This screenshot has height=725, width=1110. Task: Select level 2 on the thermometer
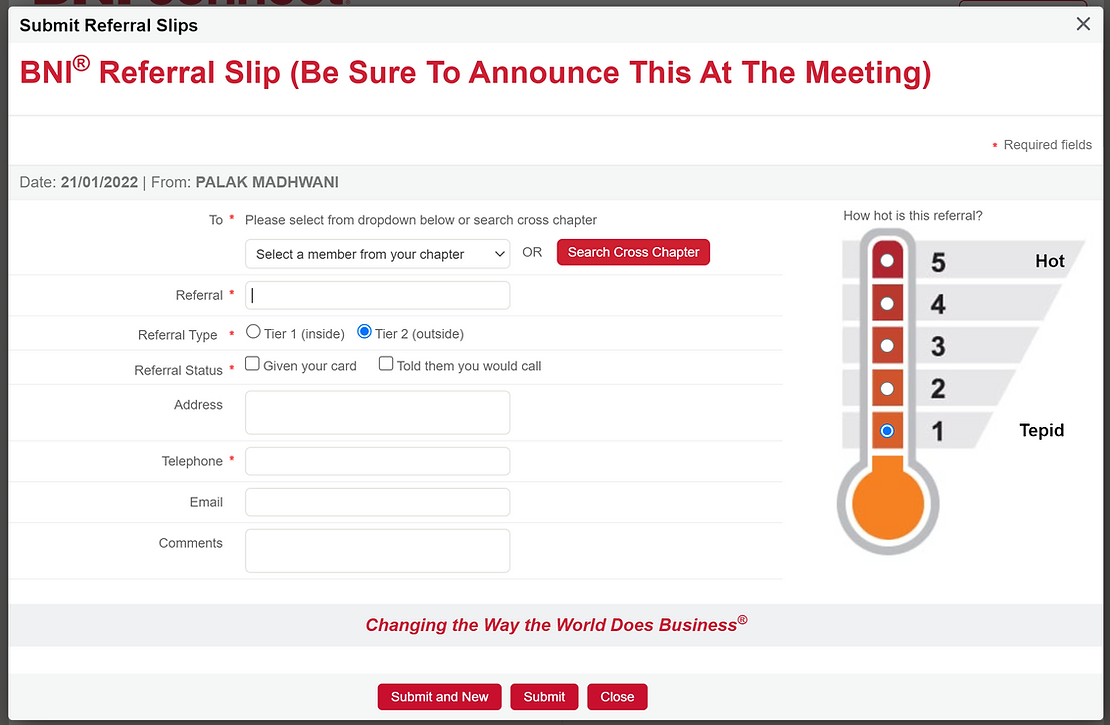pos(887,389)
